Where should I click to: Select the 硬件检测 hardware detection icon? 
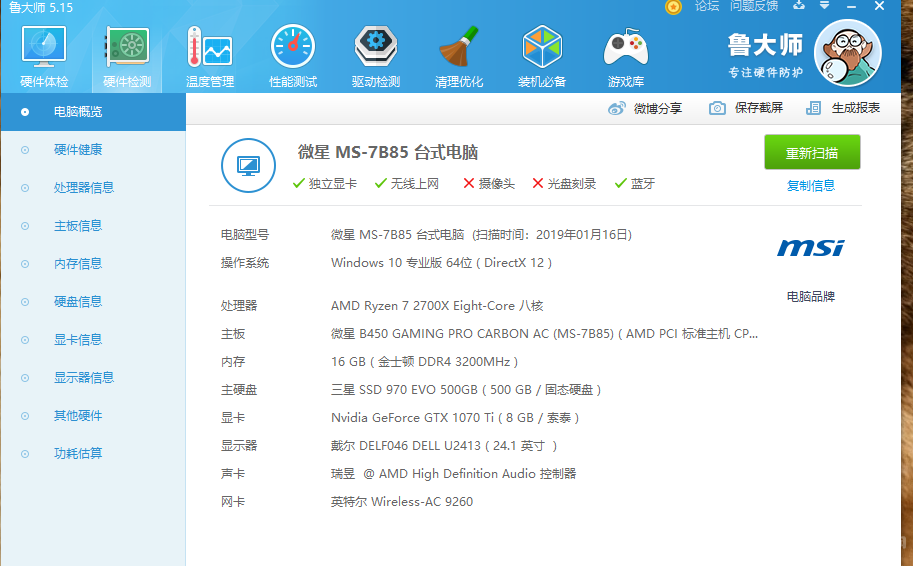[127, 57]
